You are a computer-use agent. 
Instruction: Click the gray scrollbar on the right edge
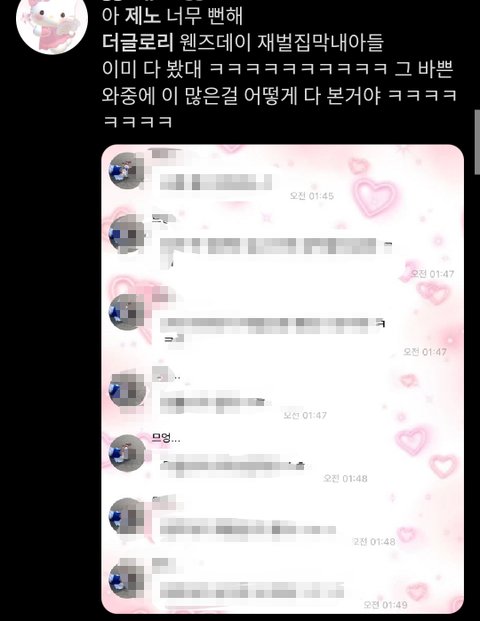477,142
